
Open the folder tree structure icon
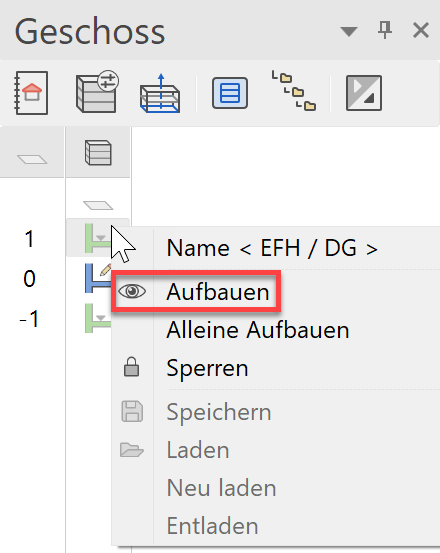coord(294,91)
